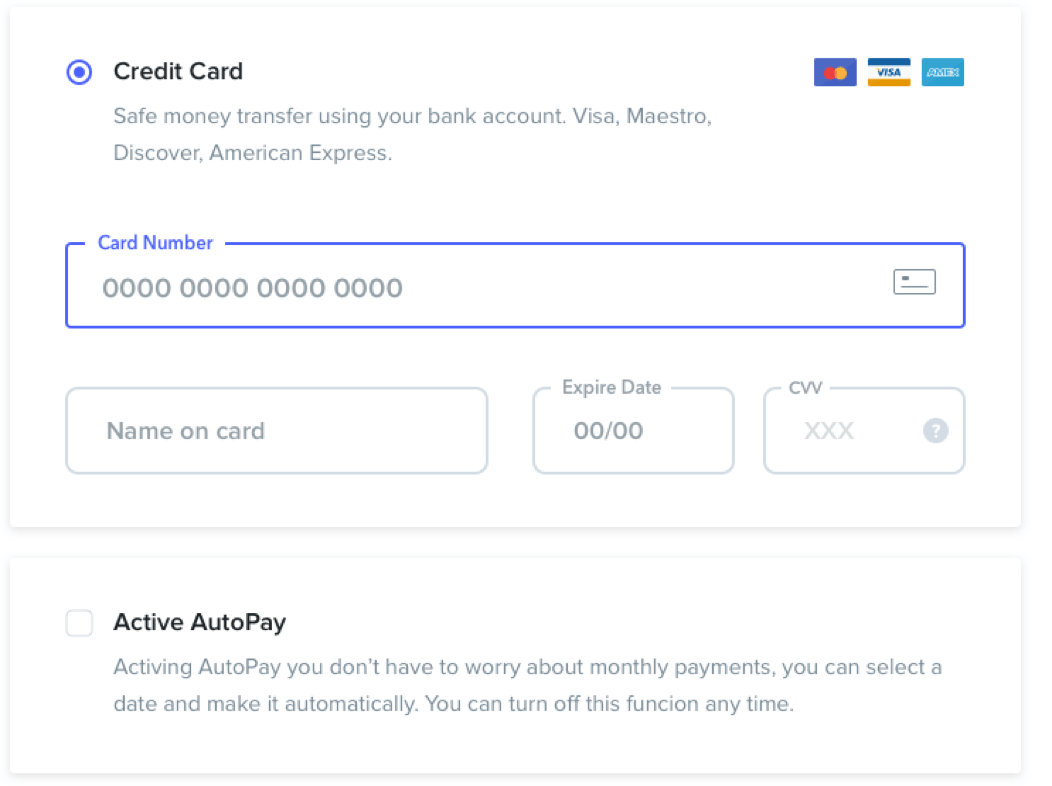Click the card icon inside Card Number field
The width and height of the screenshot is (1052, 786).
[913, 281]
